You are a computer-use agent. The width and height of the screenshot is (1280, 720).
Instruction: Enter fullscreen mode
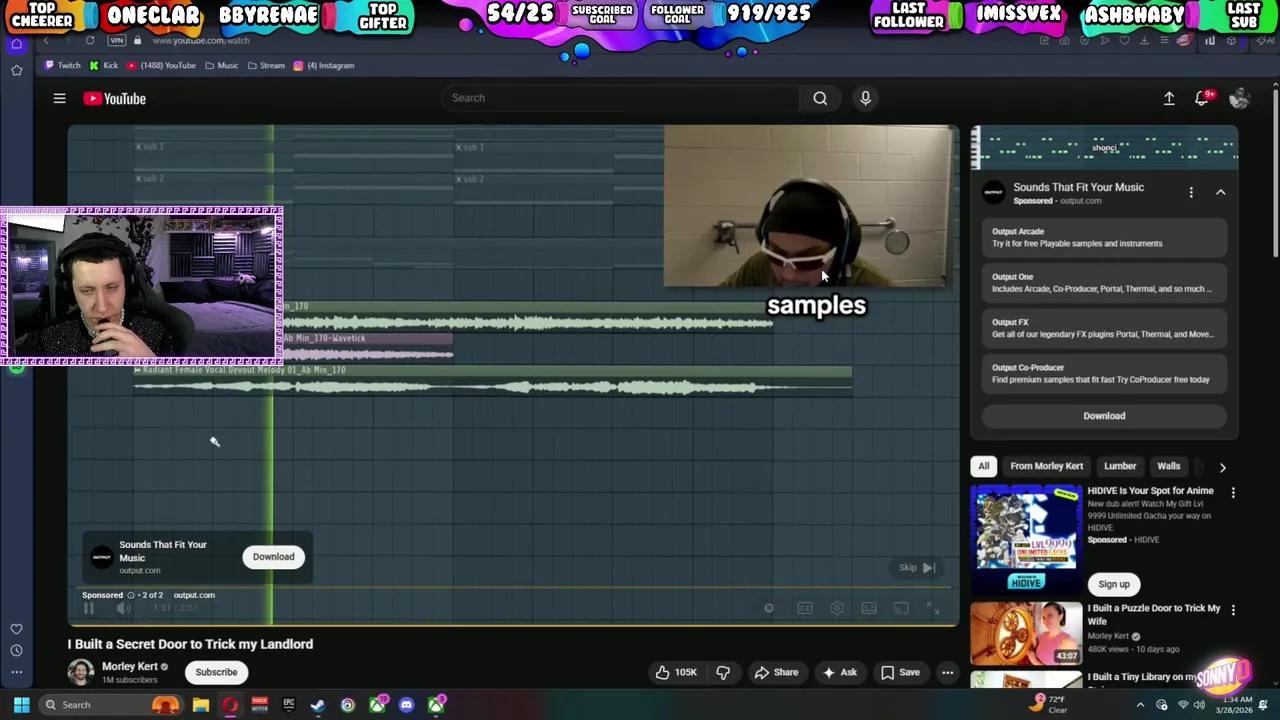(932, 608)
